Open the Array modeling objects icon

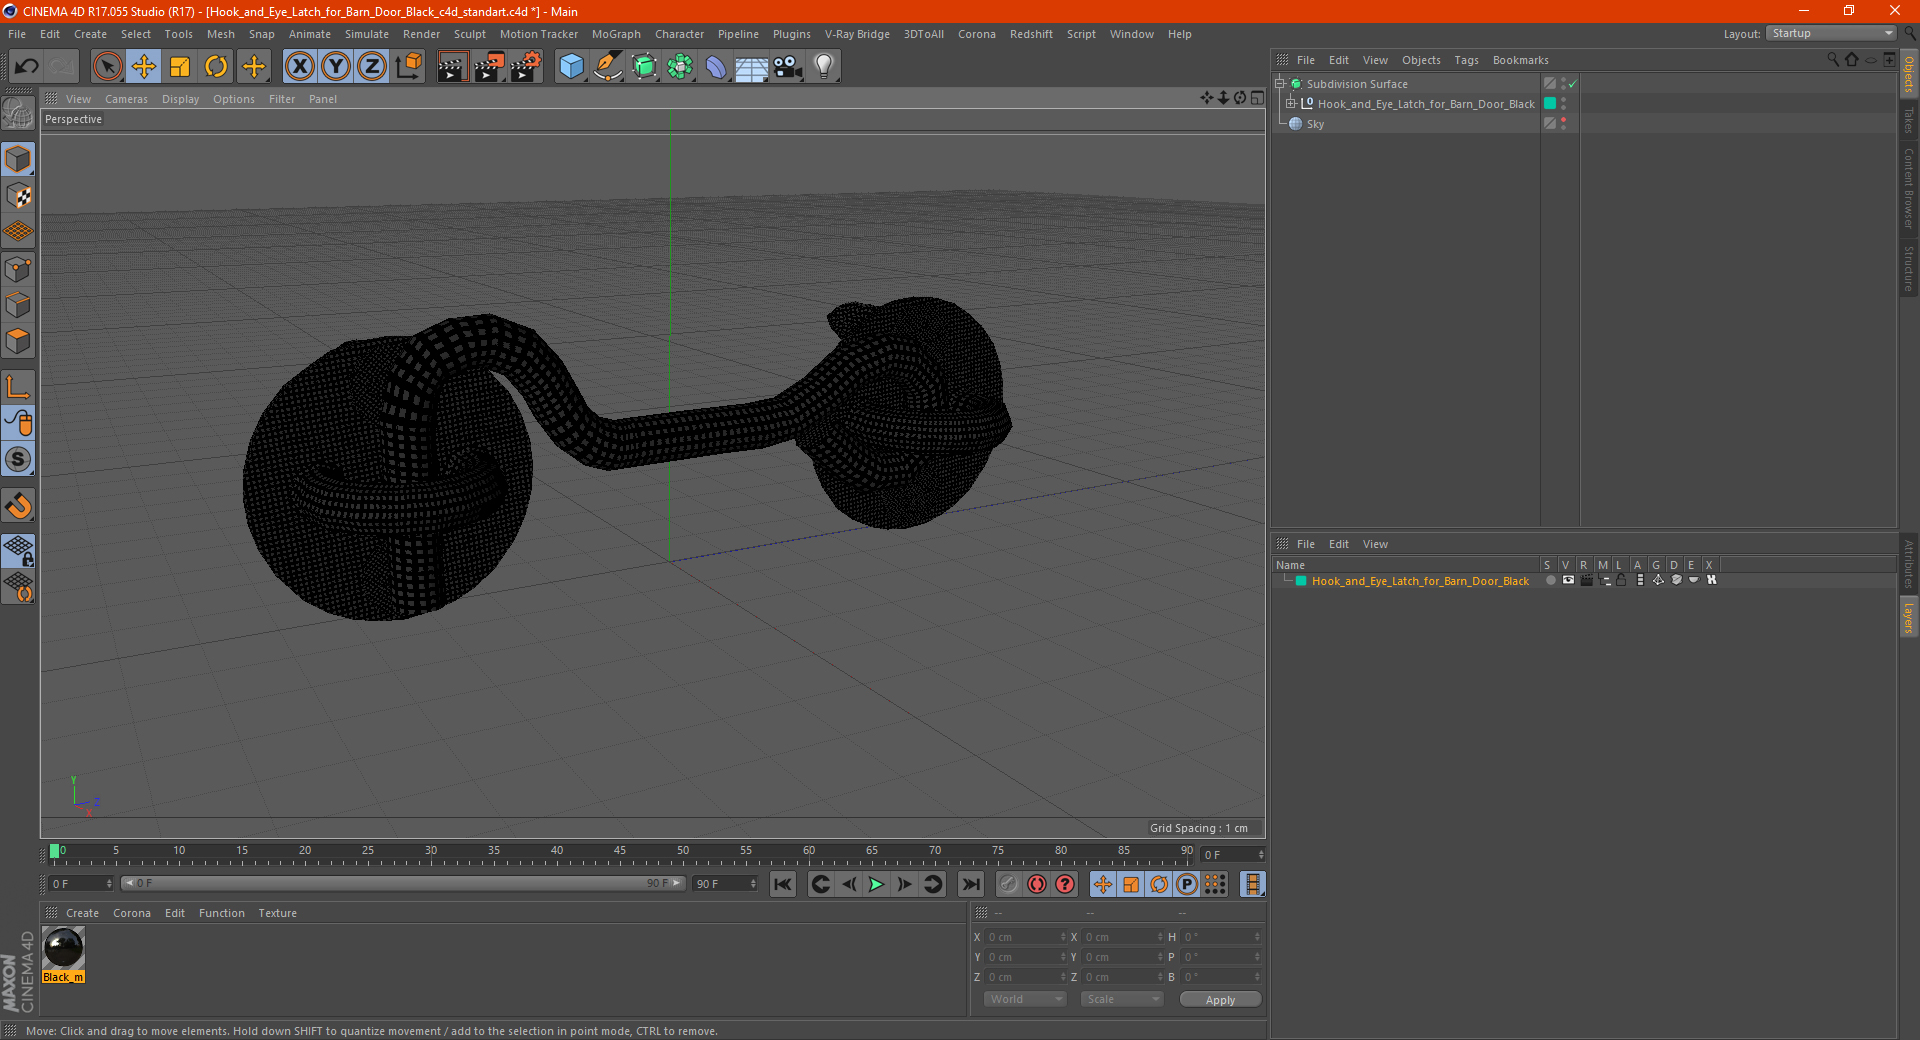point(680,67)
